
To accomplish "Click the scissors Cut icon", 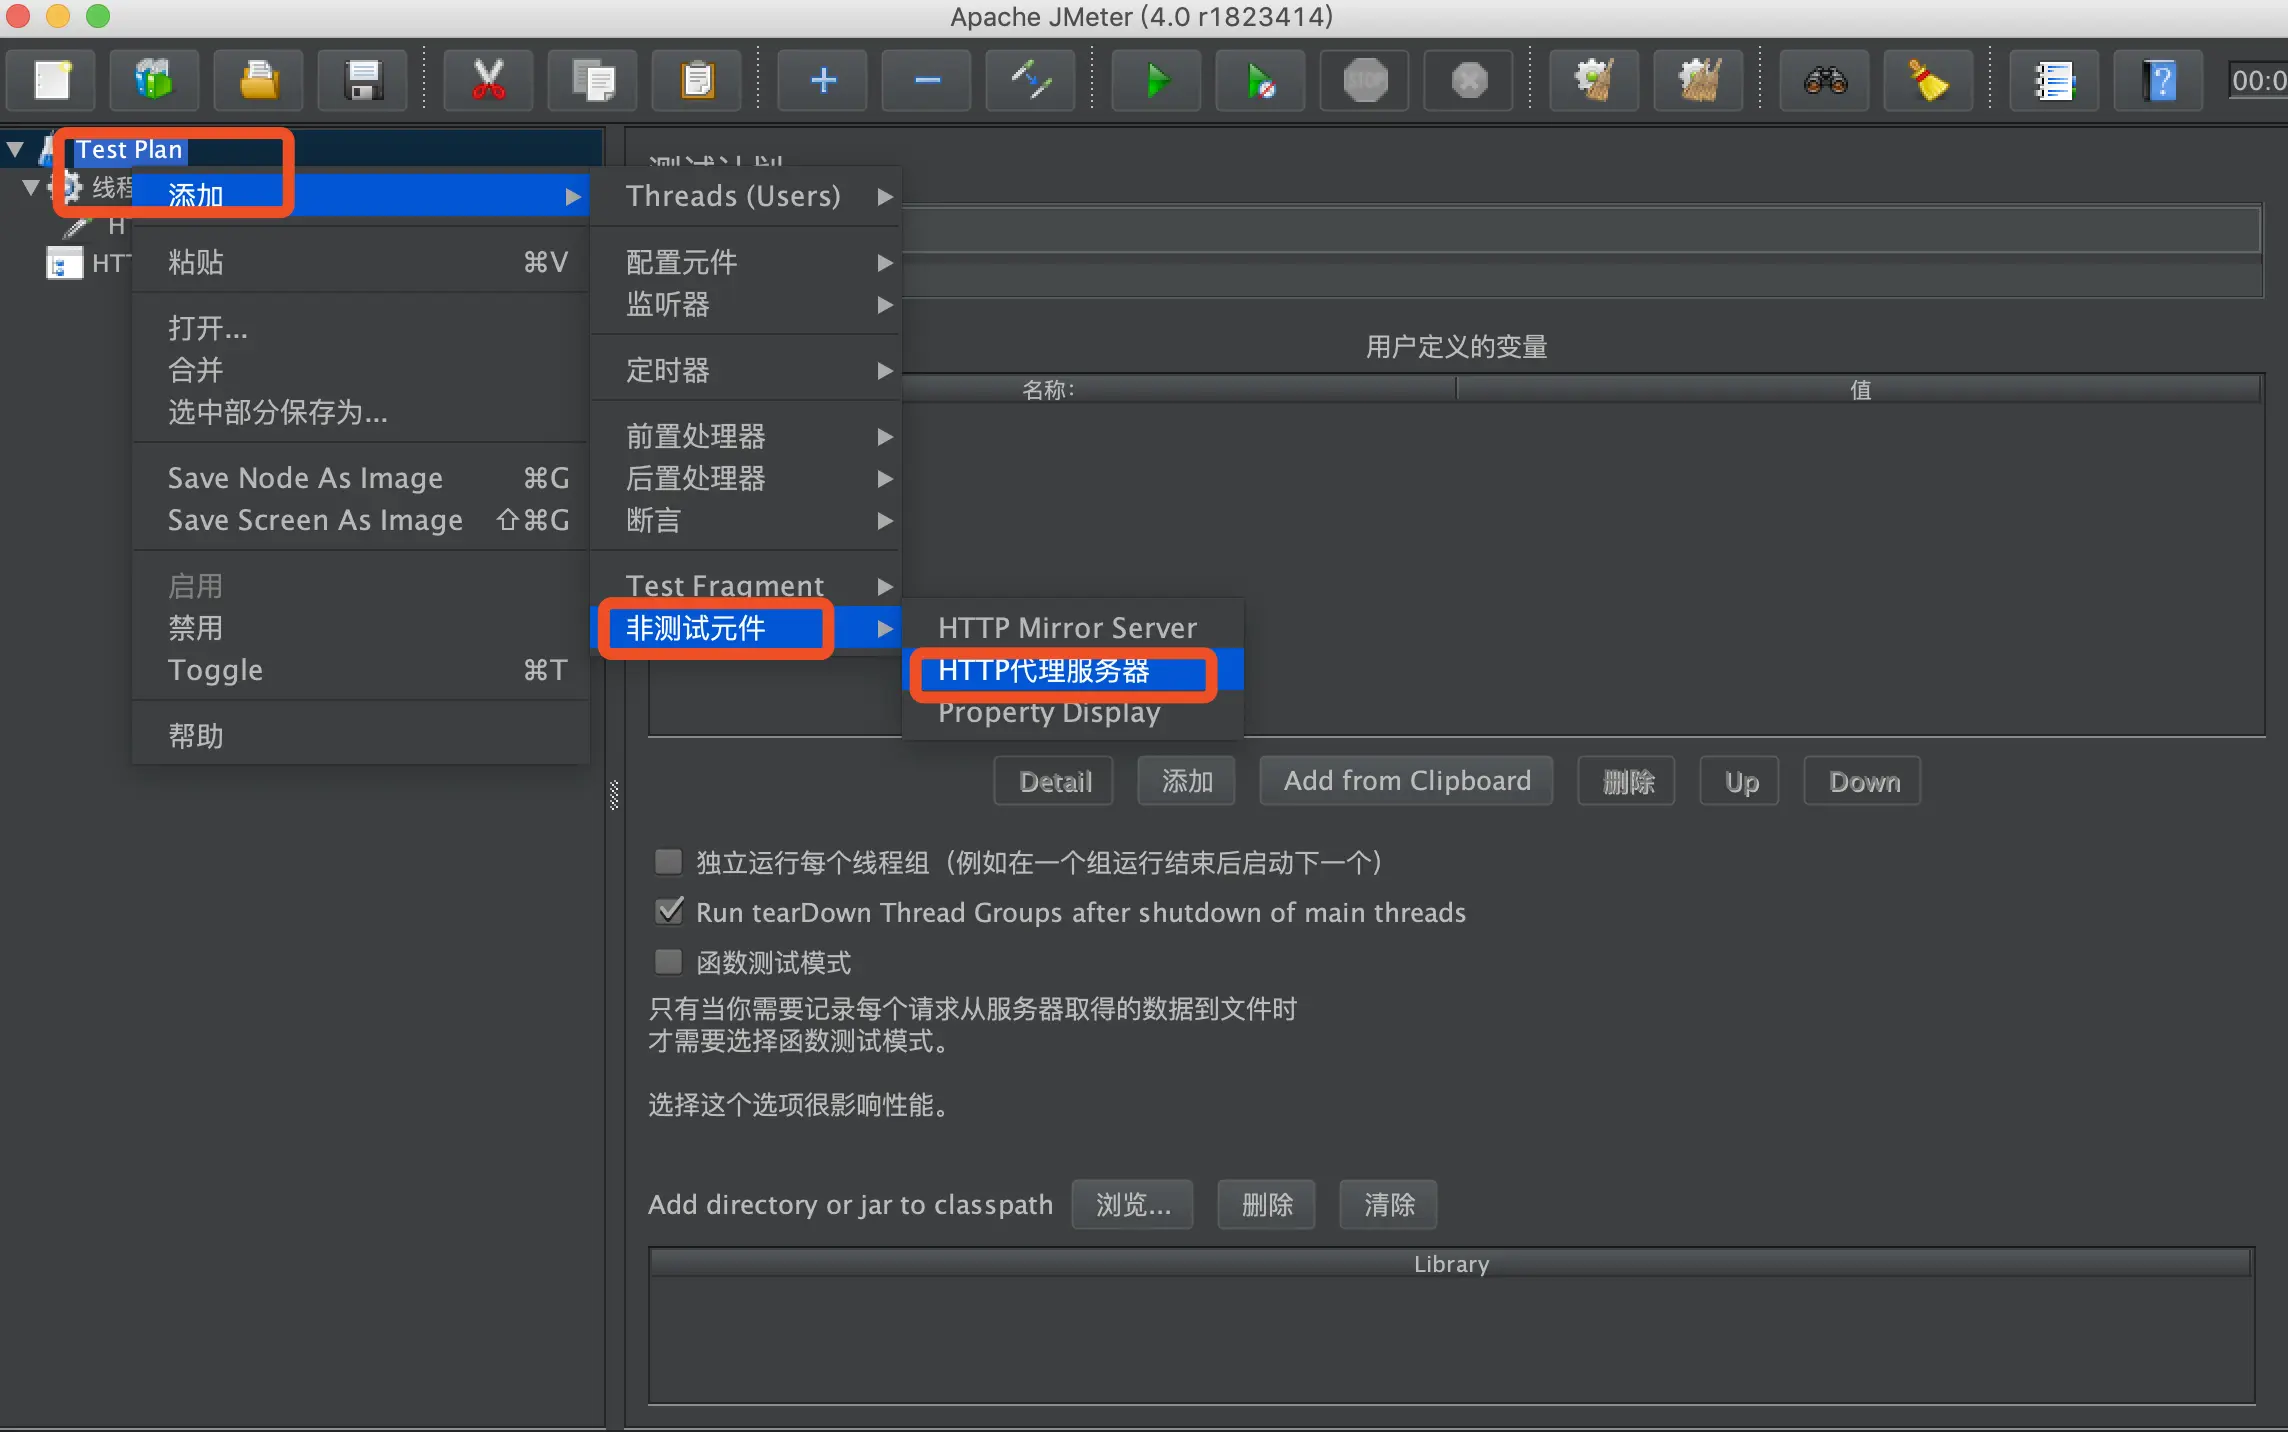I will pyautogui.click(x=488, y=80).
